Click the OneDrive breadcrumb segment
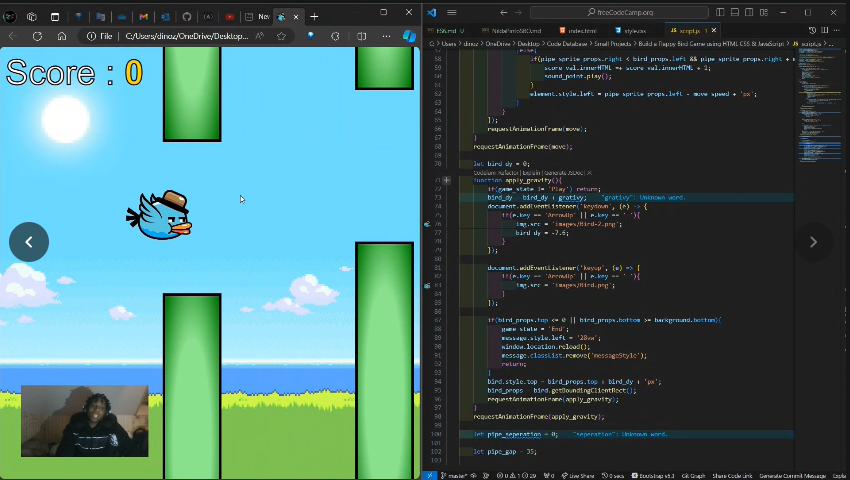 (498, 43)
